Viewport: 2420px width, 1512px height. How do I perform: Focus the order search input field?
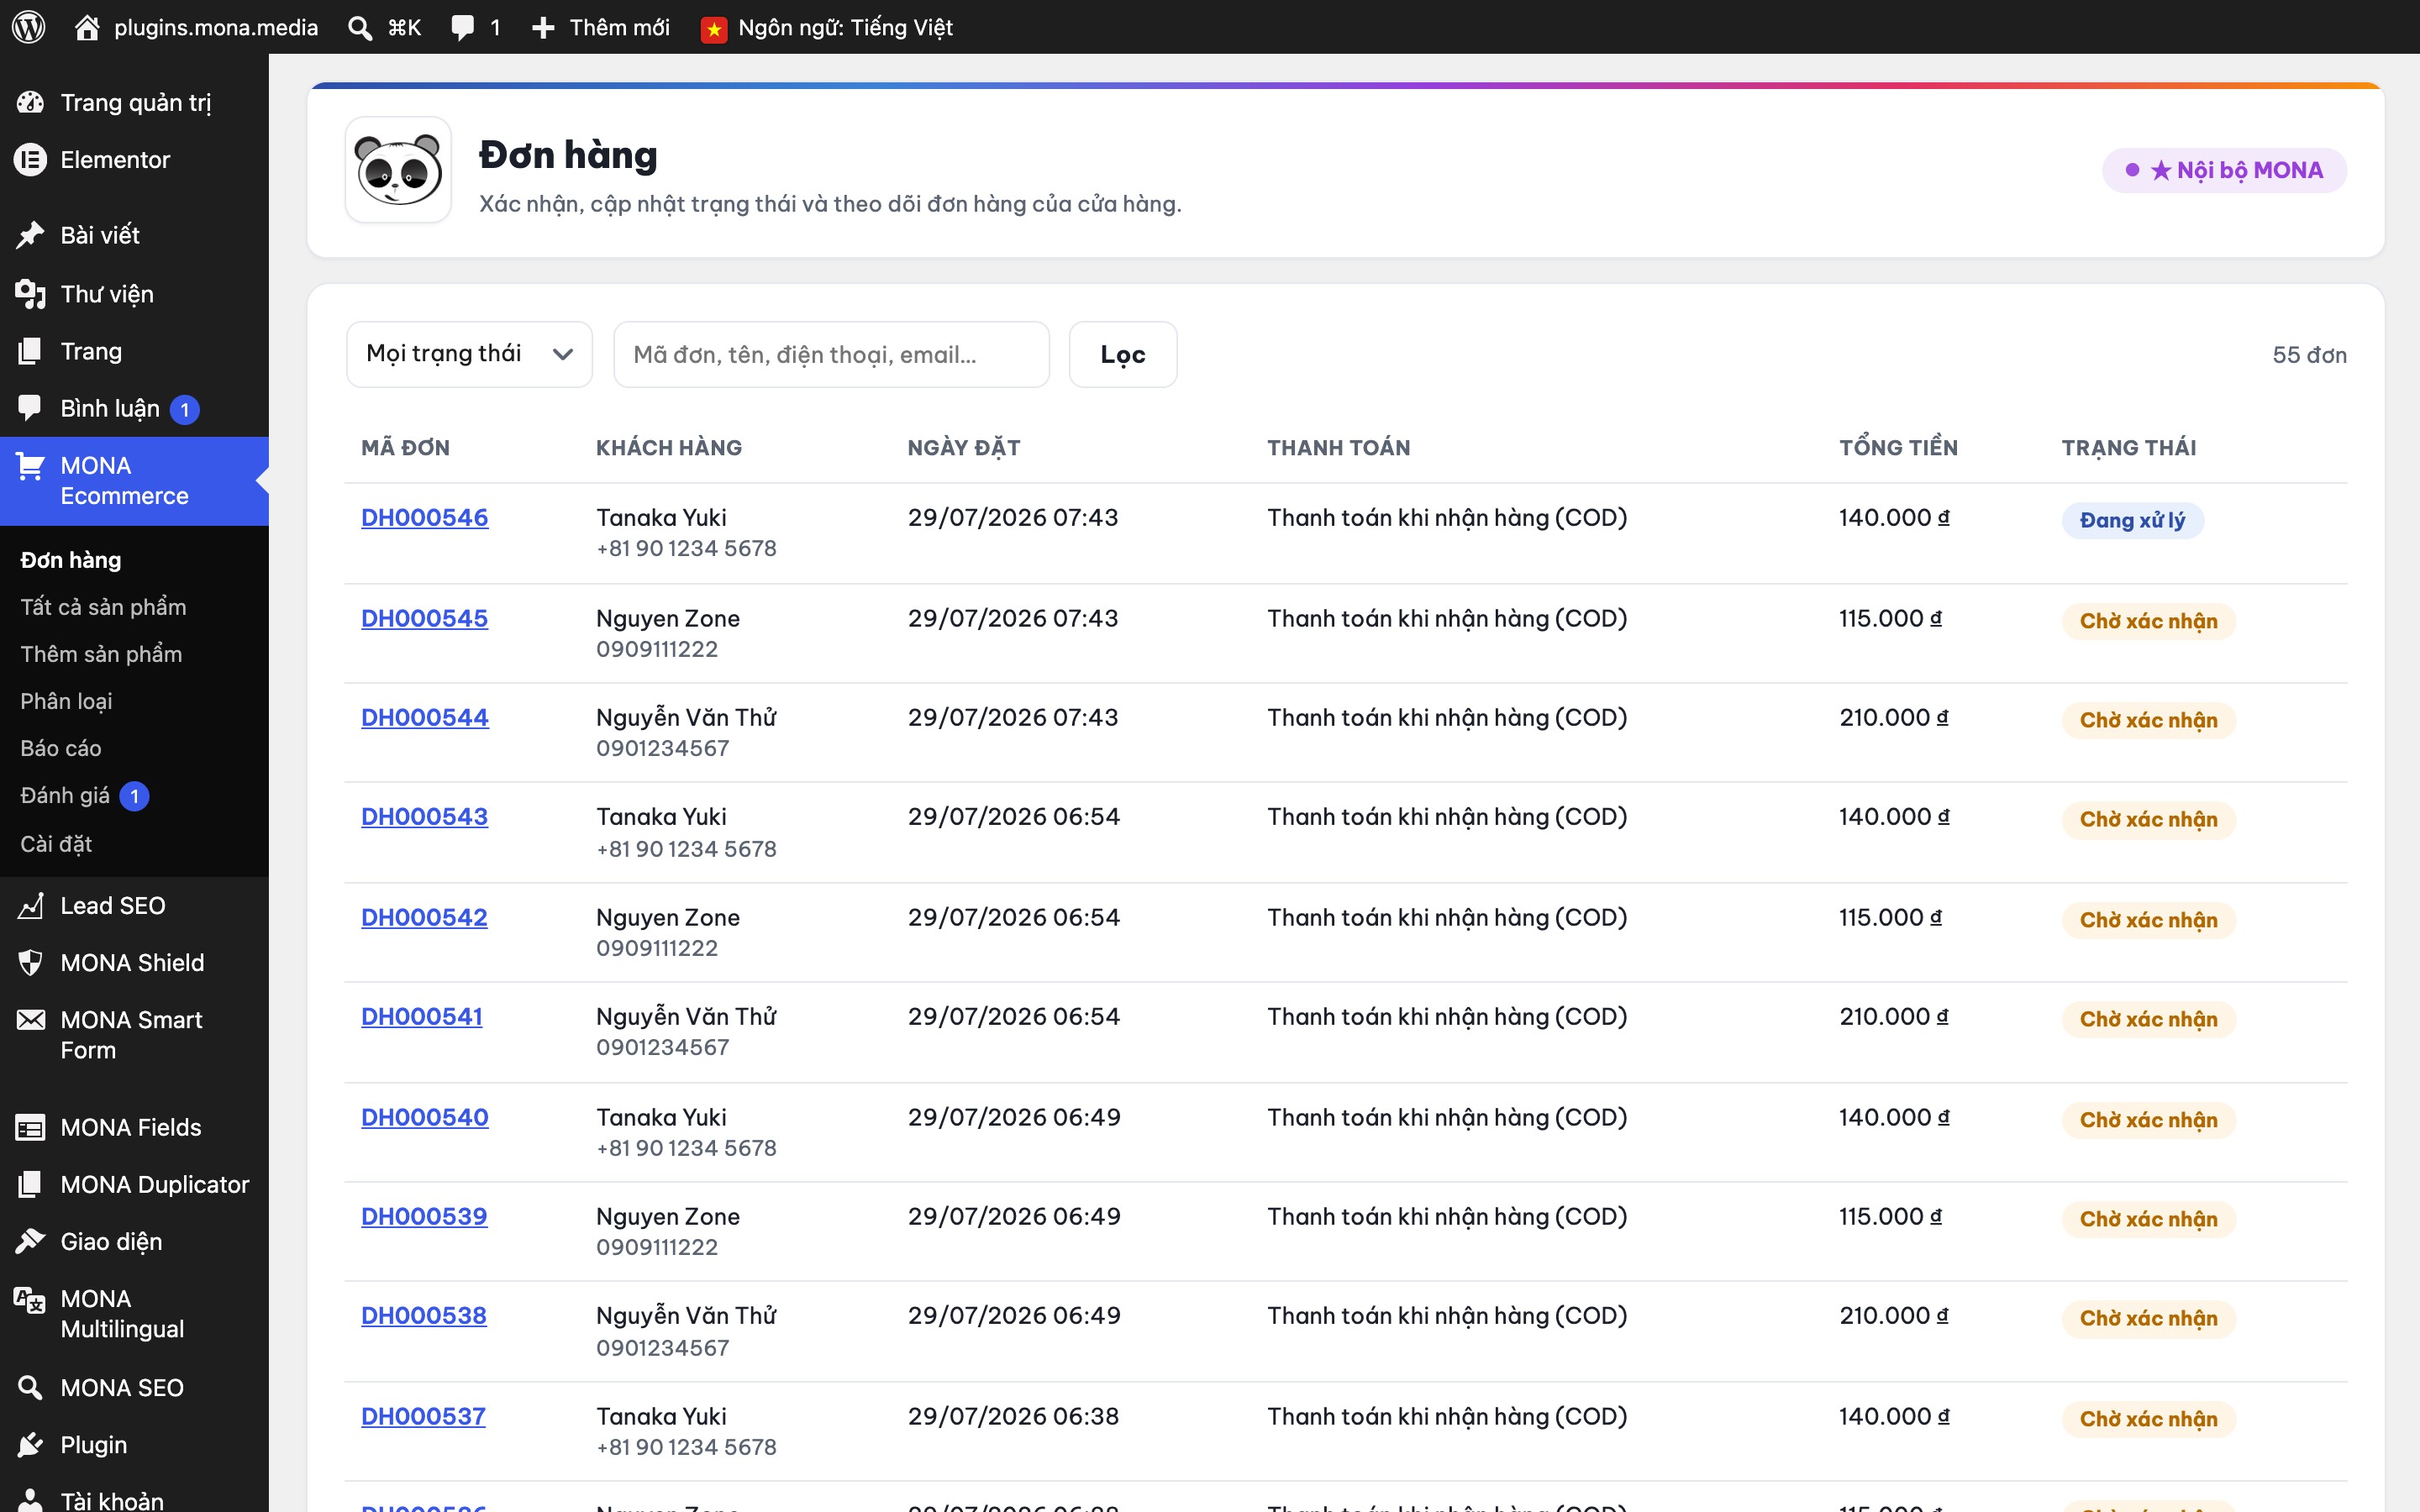pyautogui.click(x=831, y=354)
